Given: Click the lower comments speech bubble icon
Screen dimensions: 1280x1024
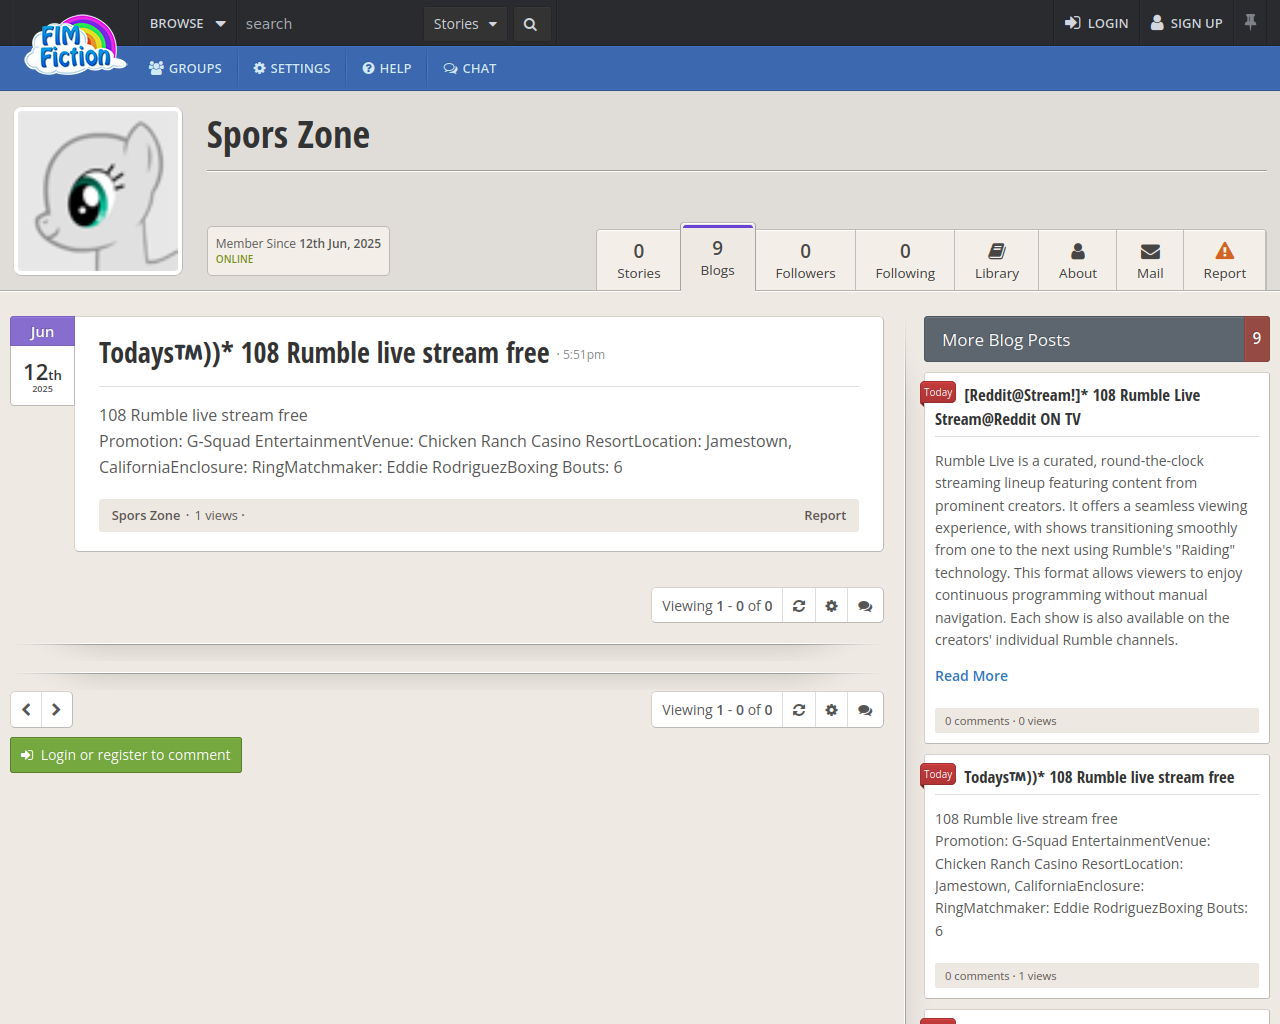Looking at the screenshot, I should click(x=866, y=710).
